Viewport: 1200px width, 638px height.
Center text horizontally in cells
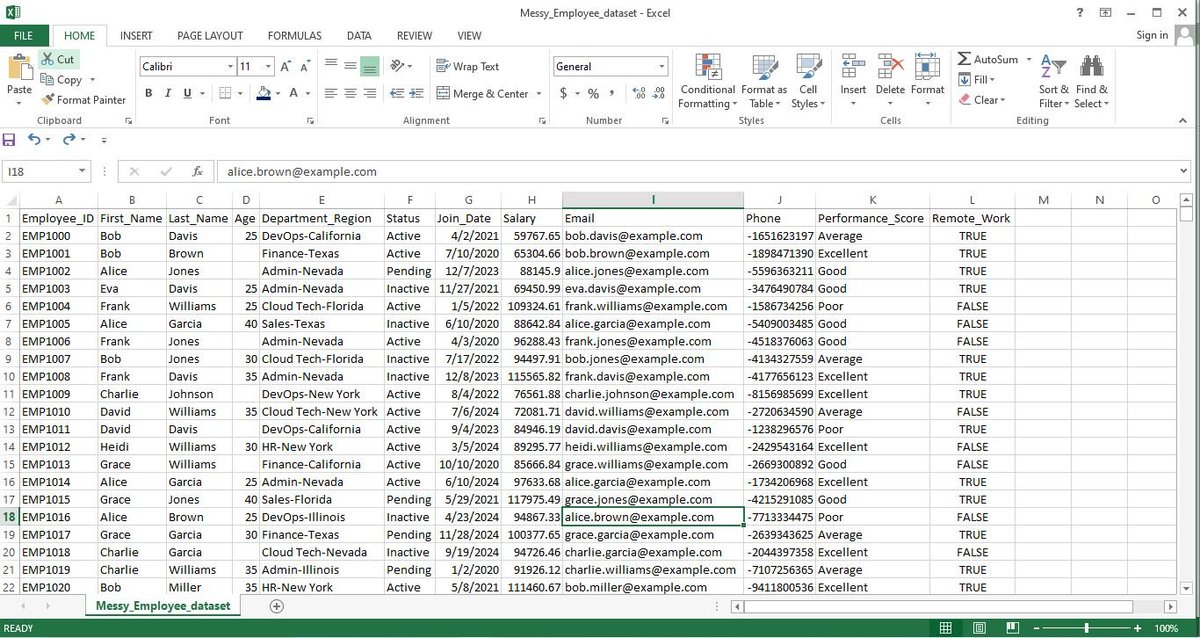tap(350, 93)
